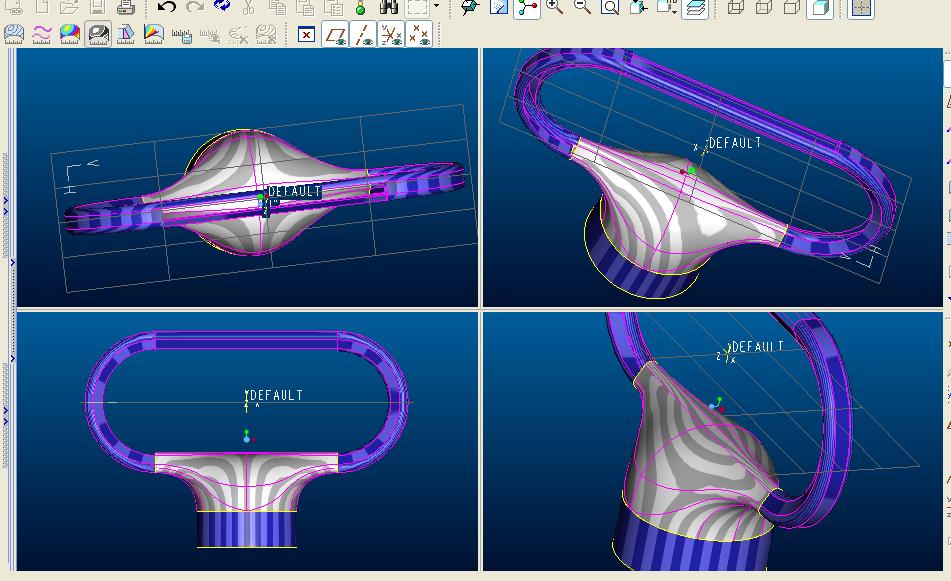Open Paste Special from the toolbar
Image resolution: width=951 pixels, height=581 pixels.
pos(333,7)
